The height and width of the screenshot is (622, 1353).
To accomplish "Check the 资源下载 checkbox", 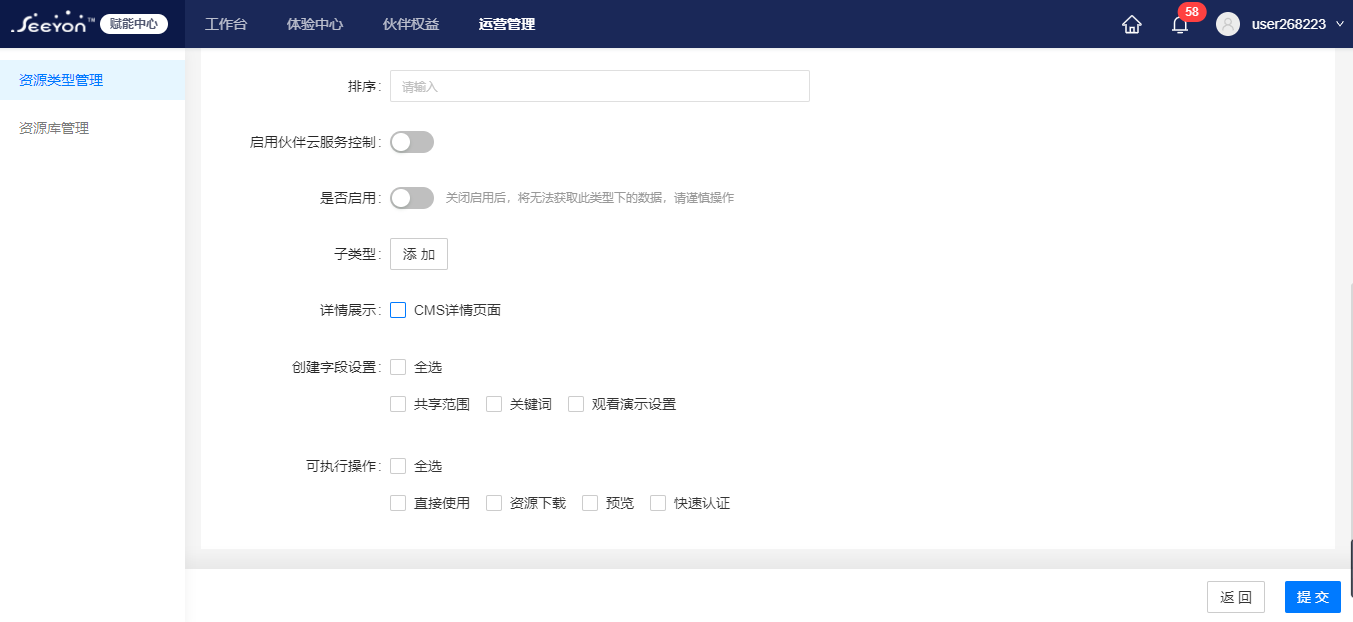I will pos(494,503).
